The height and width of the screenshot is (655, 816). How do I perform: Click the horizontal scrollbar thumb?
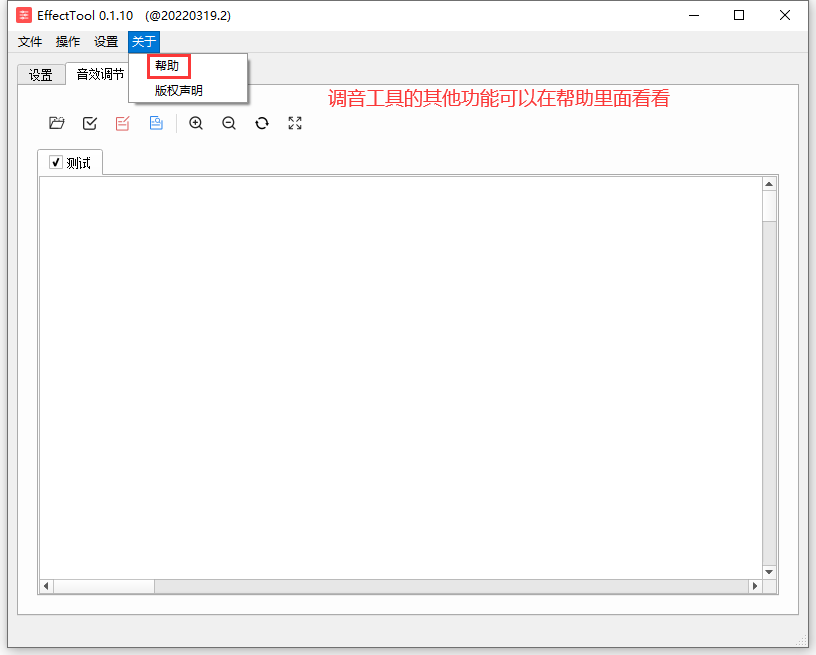coord(104,586)
